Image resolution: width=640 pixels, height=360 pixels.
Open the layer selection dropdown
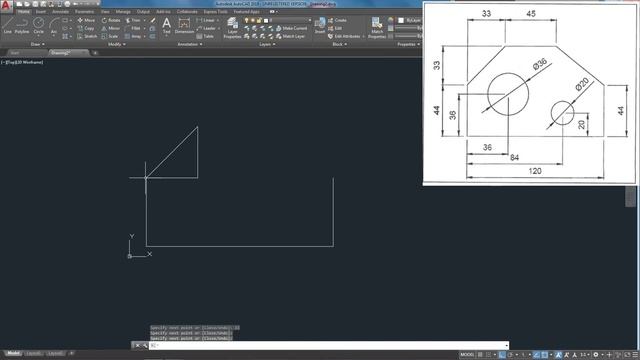pyautogui.click(x=310, y=20)
